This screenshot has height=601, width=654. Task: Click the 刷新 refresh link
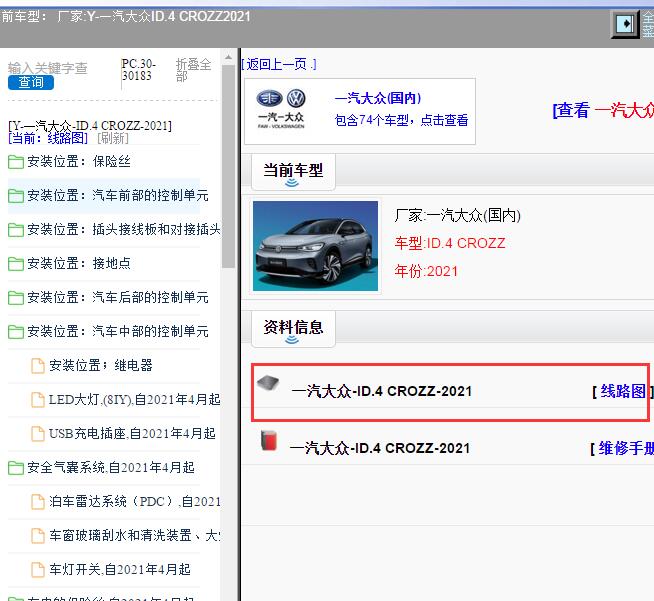point(113,138)
